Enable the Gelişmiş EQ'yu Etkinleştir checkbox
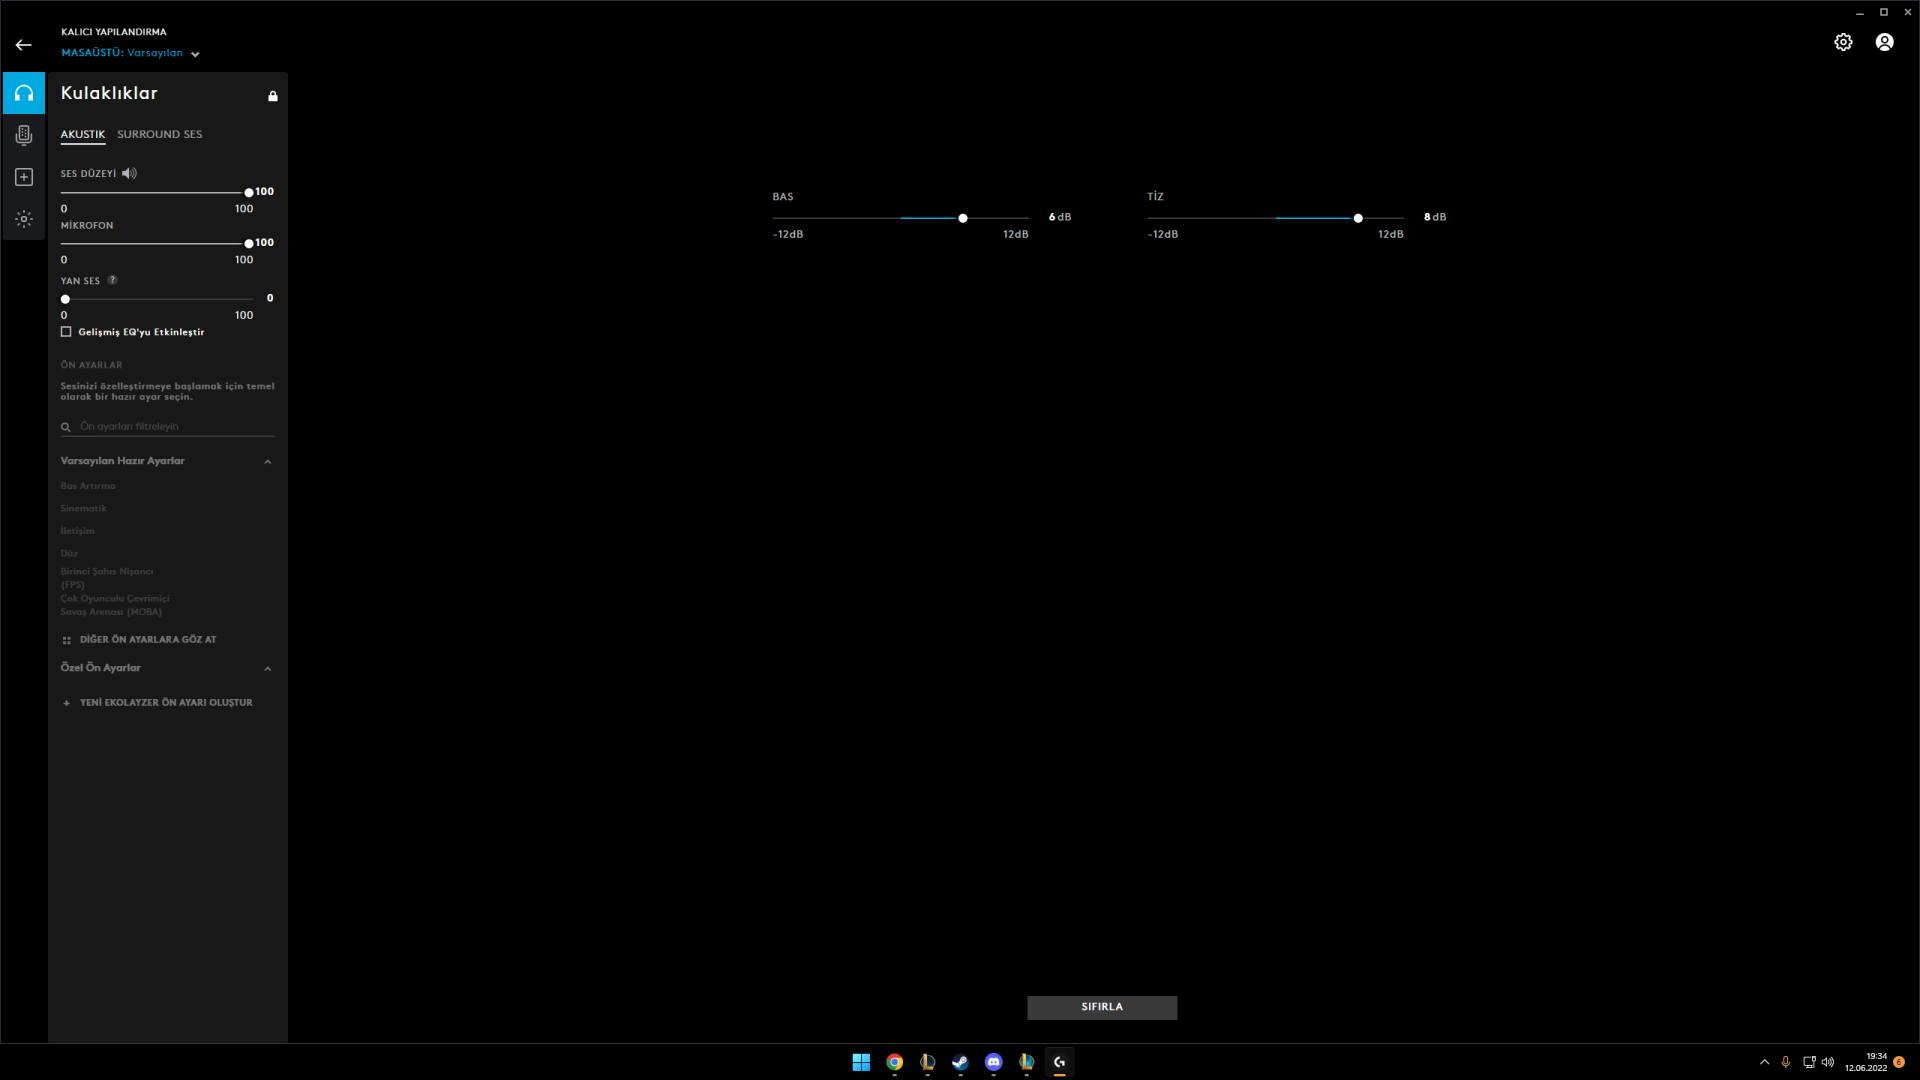 [66, 332]
